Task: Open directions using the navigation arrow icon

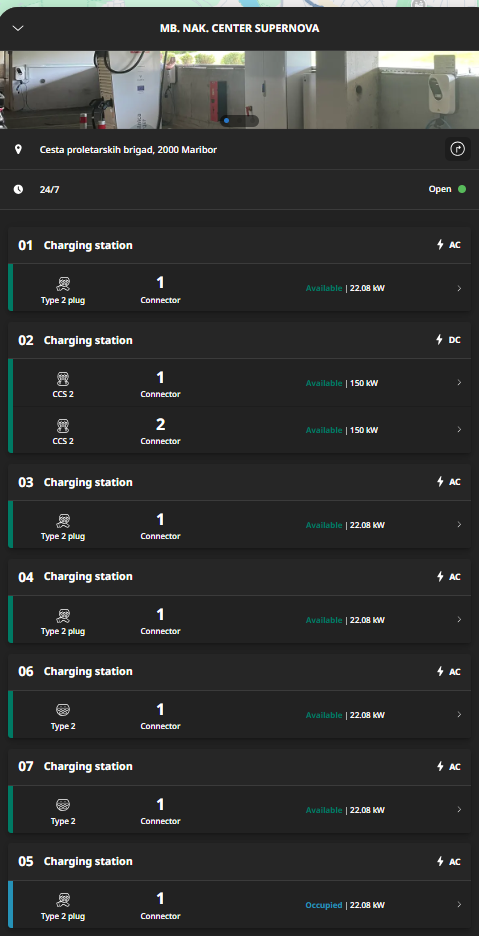Action: 457,149
